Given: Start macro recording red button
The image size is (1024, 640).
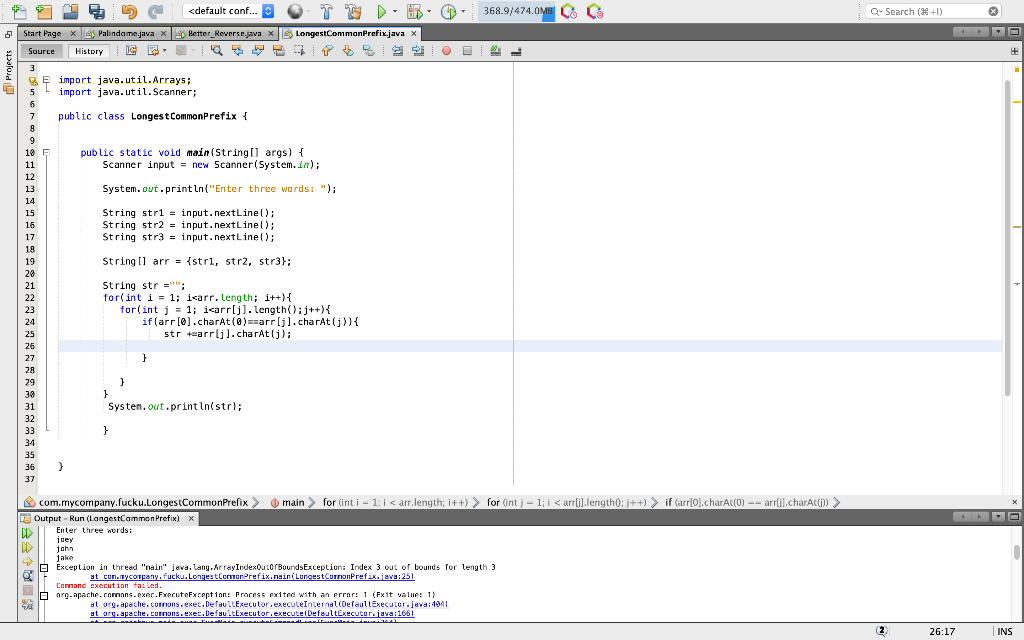Looking at the screenshot, I should [x=447, y=50].
